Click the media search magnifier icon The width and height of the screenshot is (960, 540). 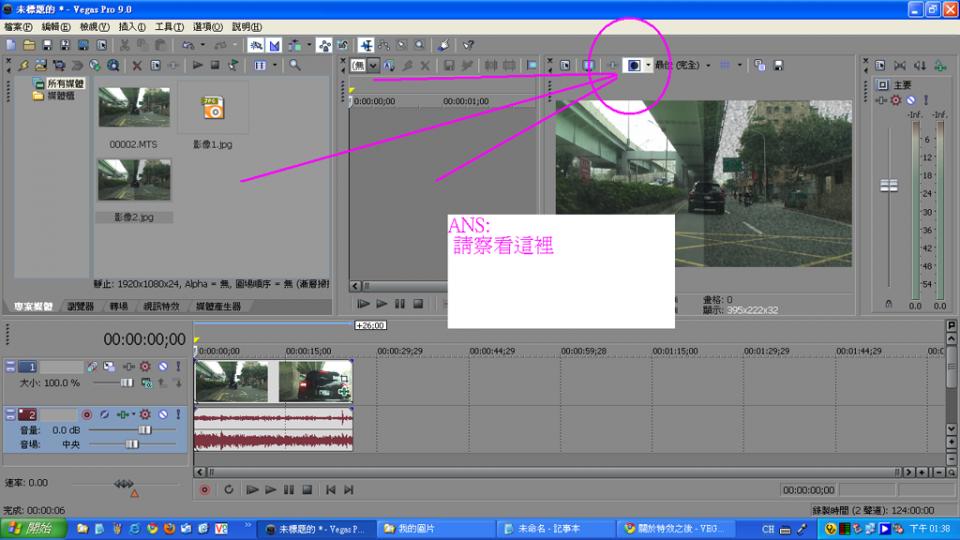point(295,65)
